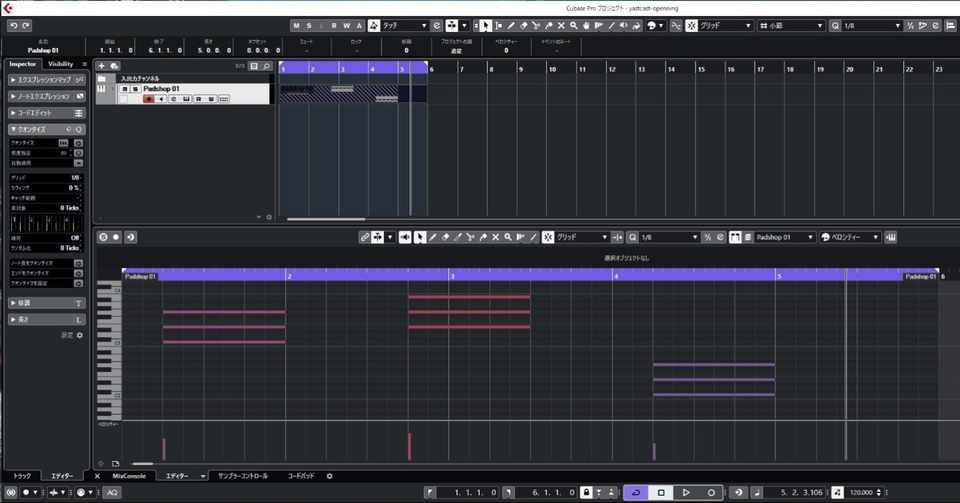Select the Object Selection arrow in key editor toolbar
960x503 pixels.
coord(419,237)
